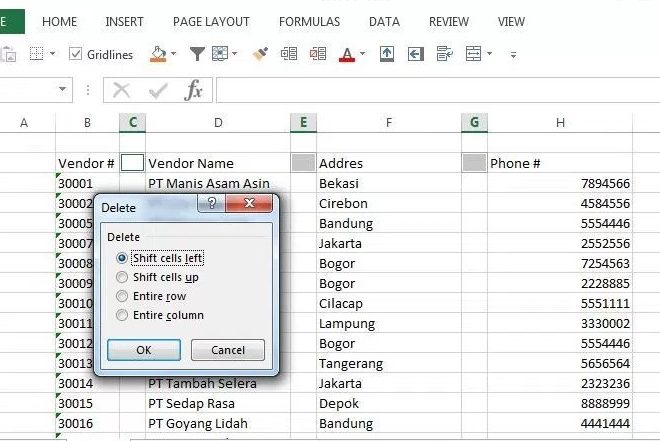
Task: Click the highlighted column G header
Action: point(474,122)
